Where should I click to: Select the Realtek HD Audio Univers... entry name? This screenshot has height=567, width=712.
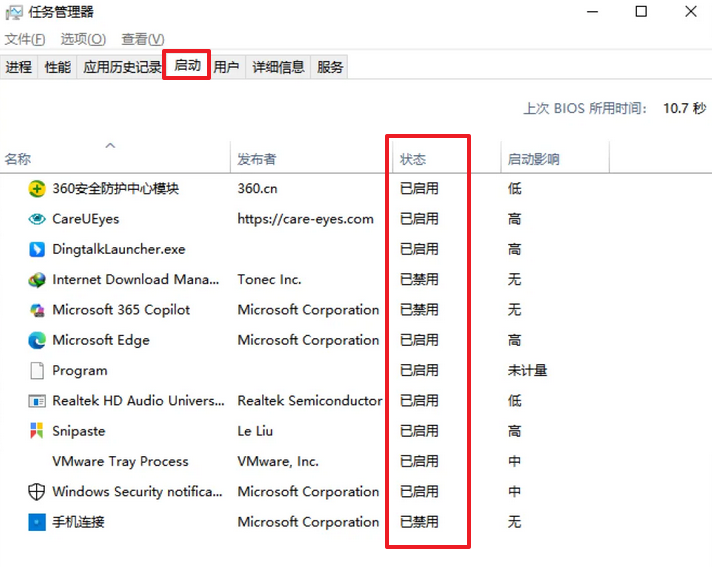[x=138, y=401]
